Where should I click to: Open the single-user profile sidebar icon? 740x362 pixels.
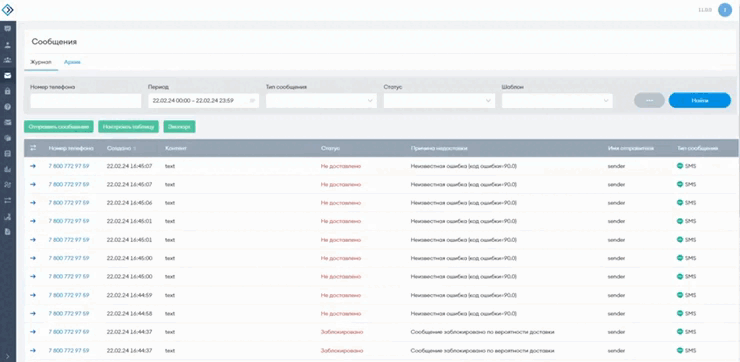8,45
